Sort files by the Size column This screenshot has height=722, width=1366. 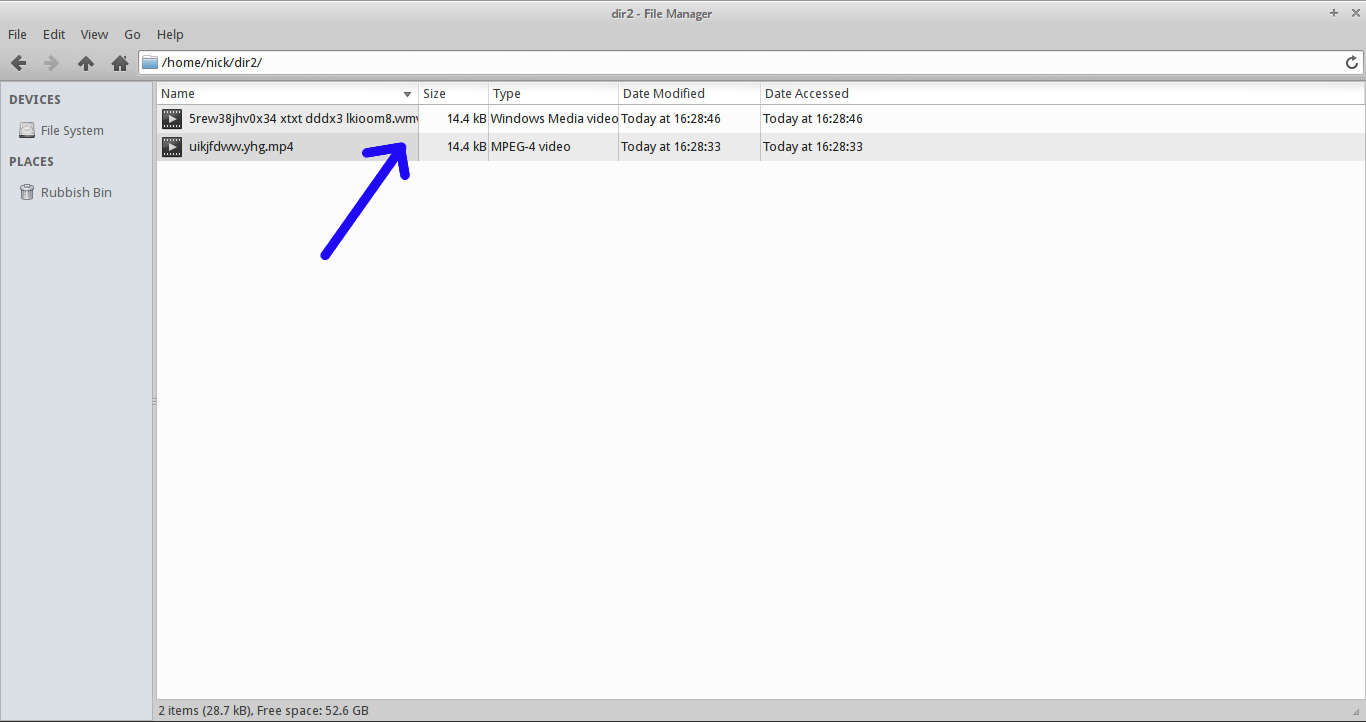pyautogui.click(x=452, y=94)
